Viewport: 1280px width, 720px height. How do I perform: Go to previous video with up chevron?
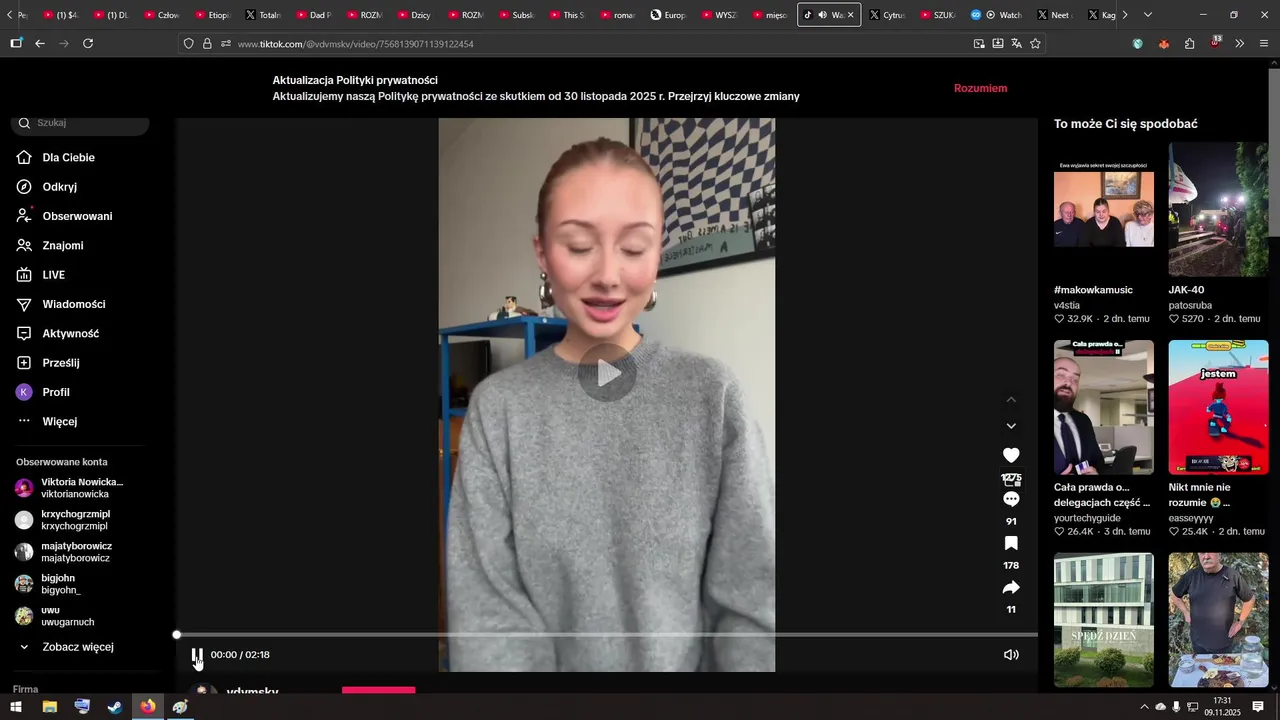1011,399
